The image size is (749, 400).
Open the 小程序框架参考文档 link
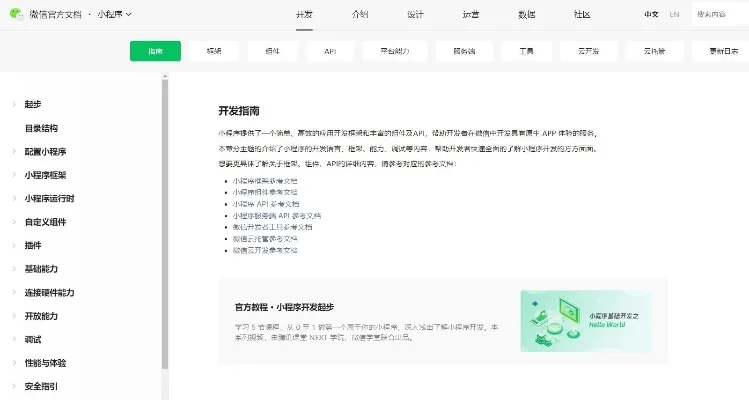265,181
